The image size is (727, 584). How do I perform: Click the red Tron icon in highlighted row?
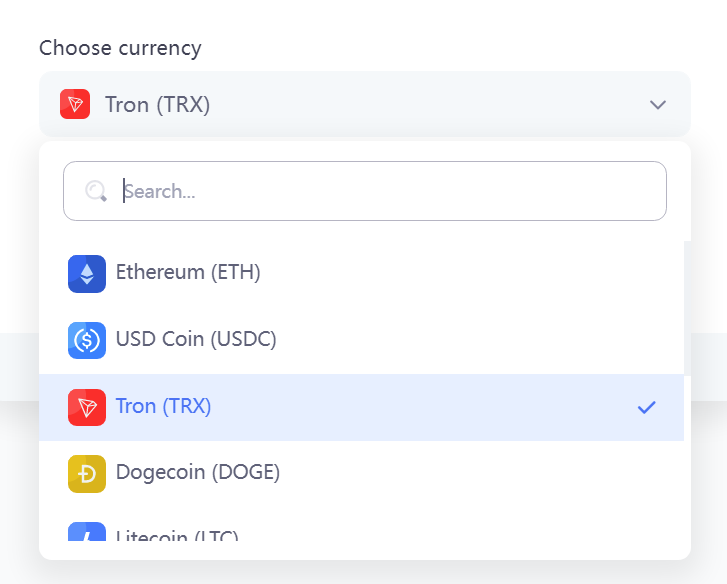tap(87, 407)
